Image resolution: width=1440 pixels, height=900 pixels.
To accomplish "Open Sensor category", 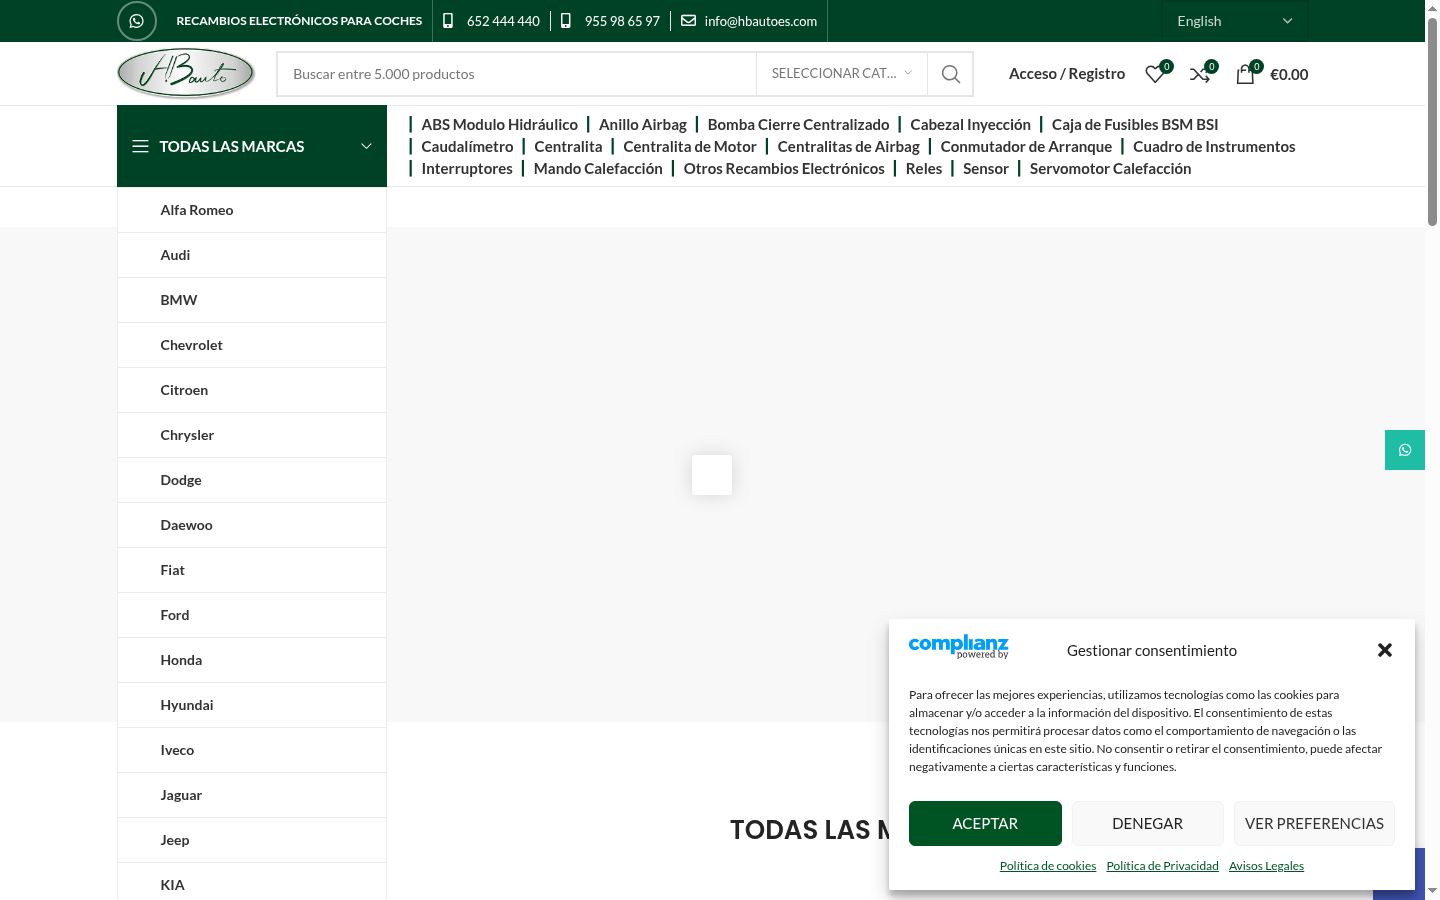I will 986,168.
